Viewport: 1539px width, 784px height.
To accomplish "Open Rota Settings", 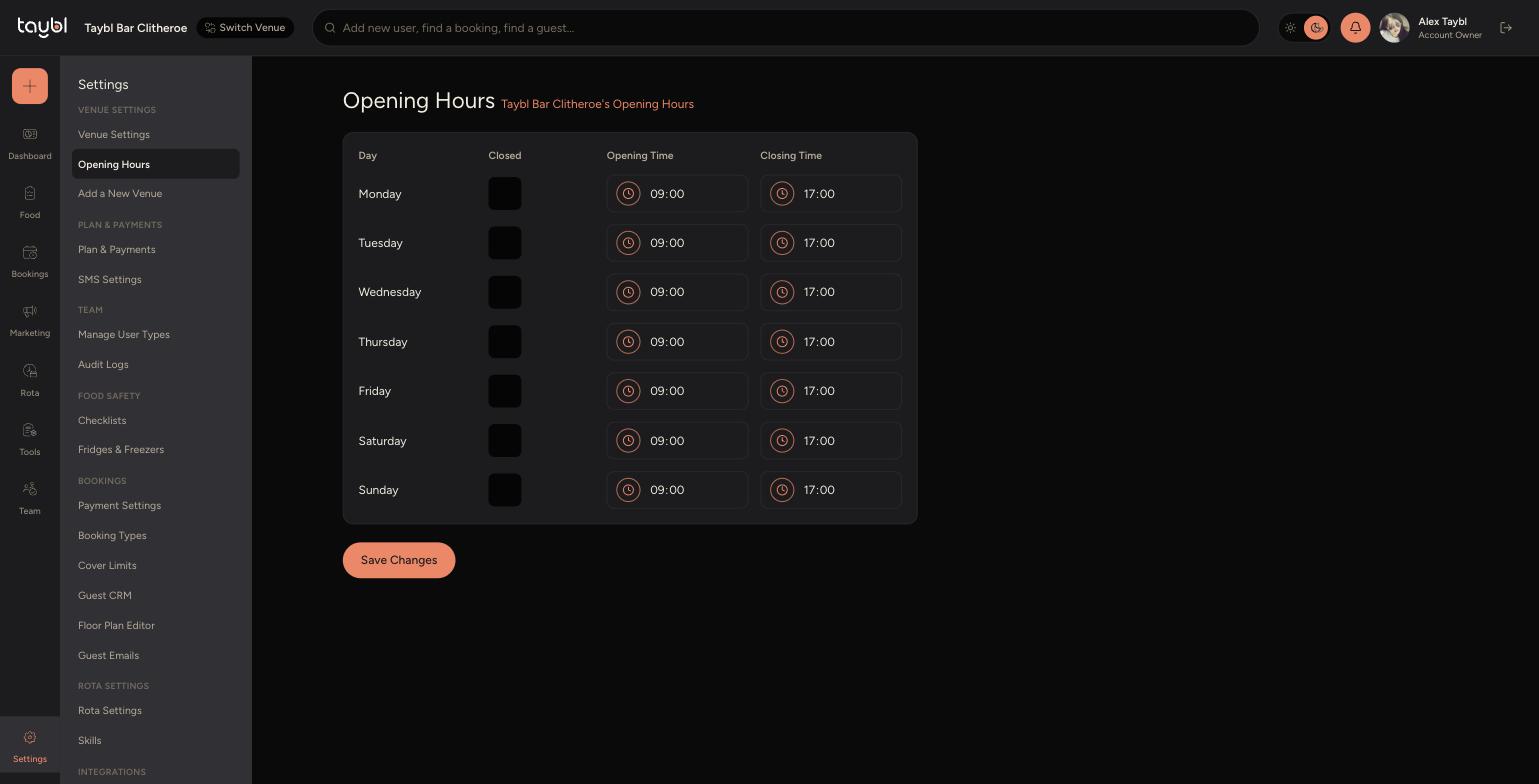I will pos(110,711).
